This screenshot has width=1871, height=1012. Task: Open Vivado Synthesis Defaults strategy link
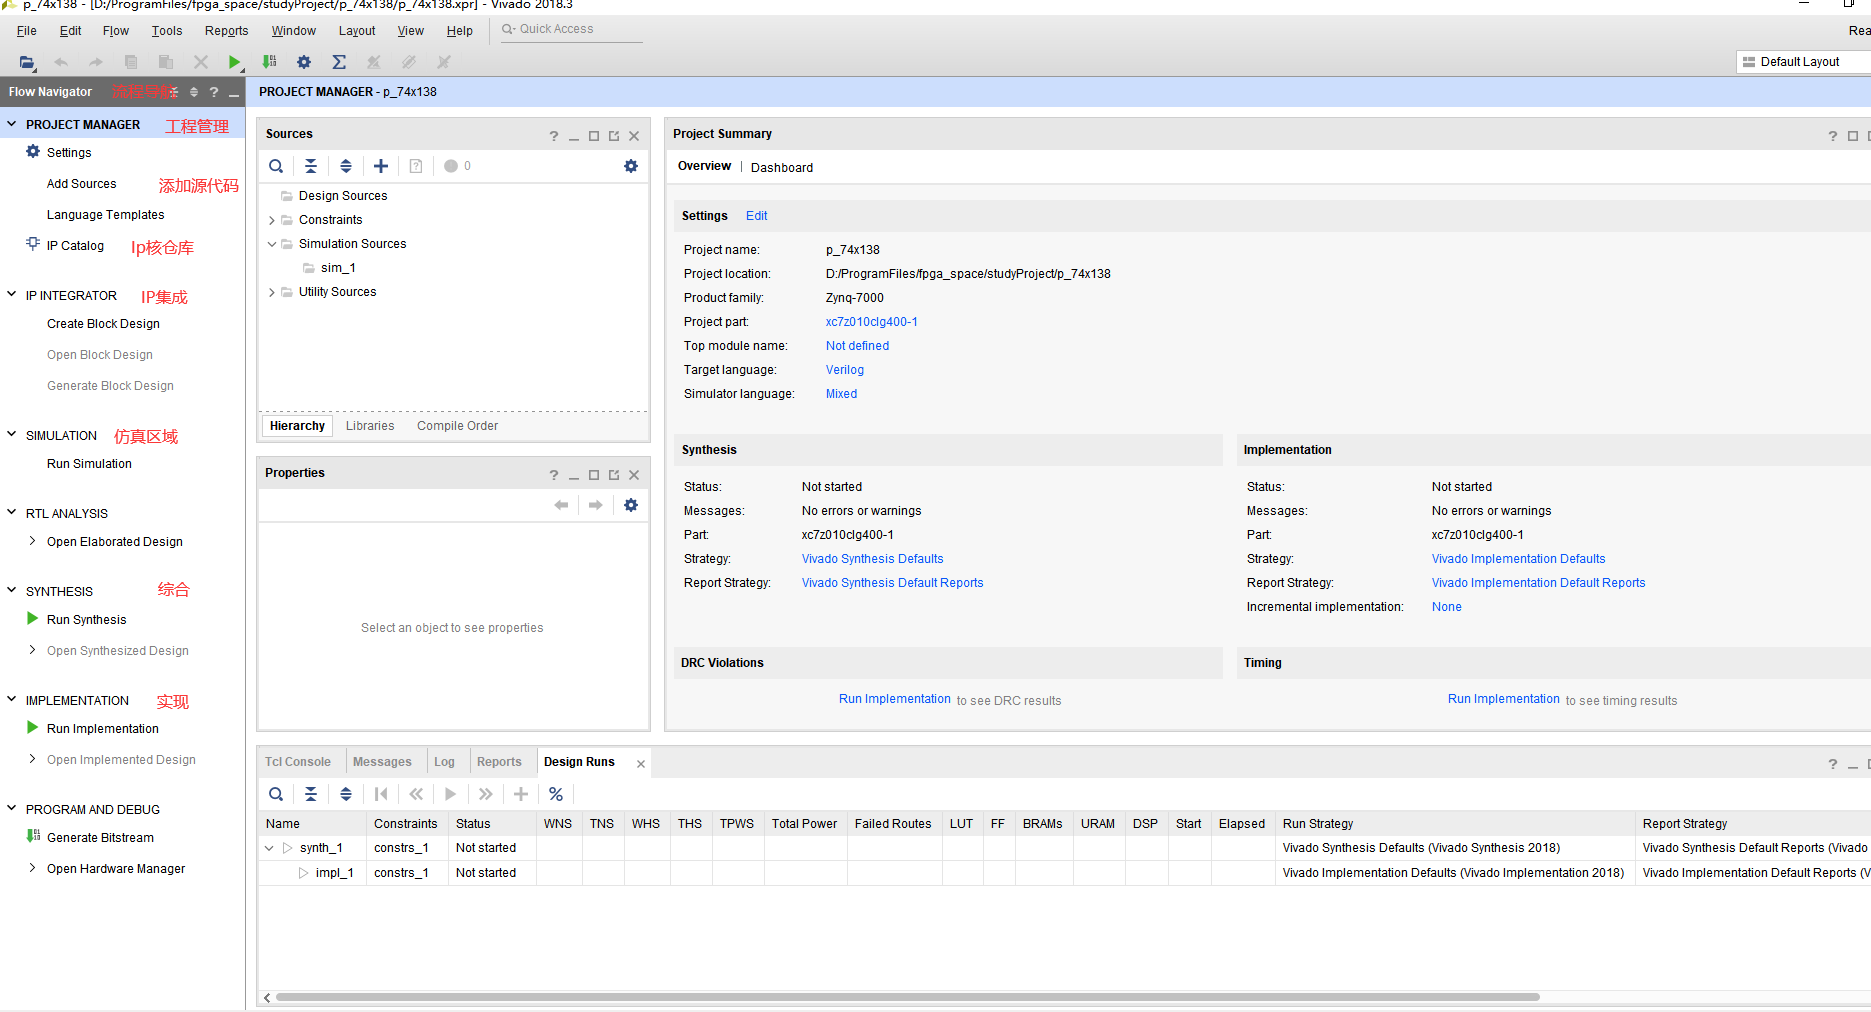872,559
